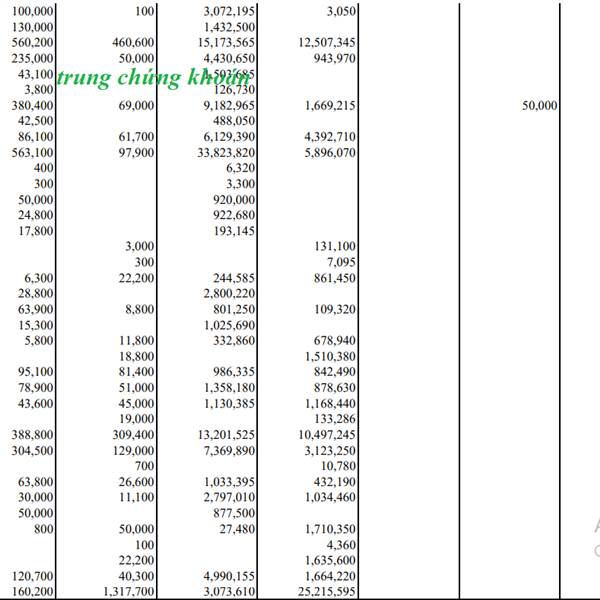Select the 380,400 cell
The width and height of the screenshot is (600, 600).
tap(33, 106)
